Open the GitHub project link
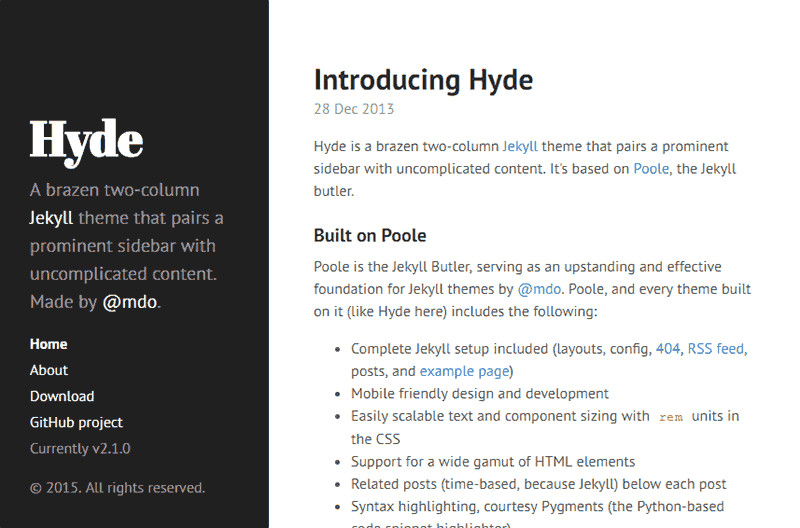This screenshot has height=528, width=800. click(76, 422)
